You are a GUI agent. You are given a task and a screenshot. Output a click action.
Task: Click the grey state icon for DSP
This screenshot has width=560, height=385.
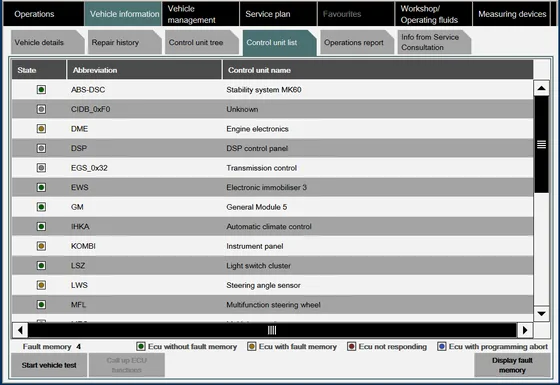click(41, 148)
